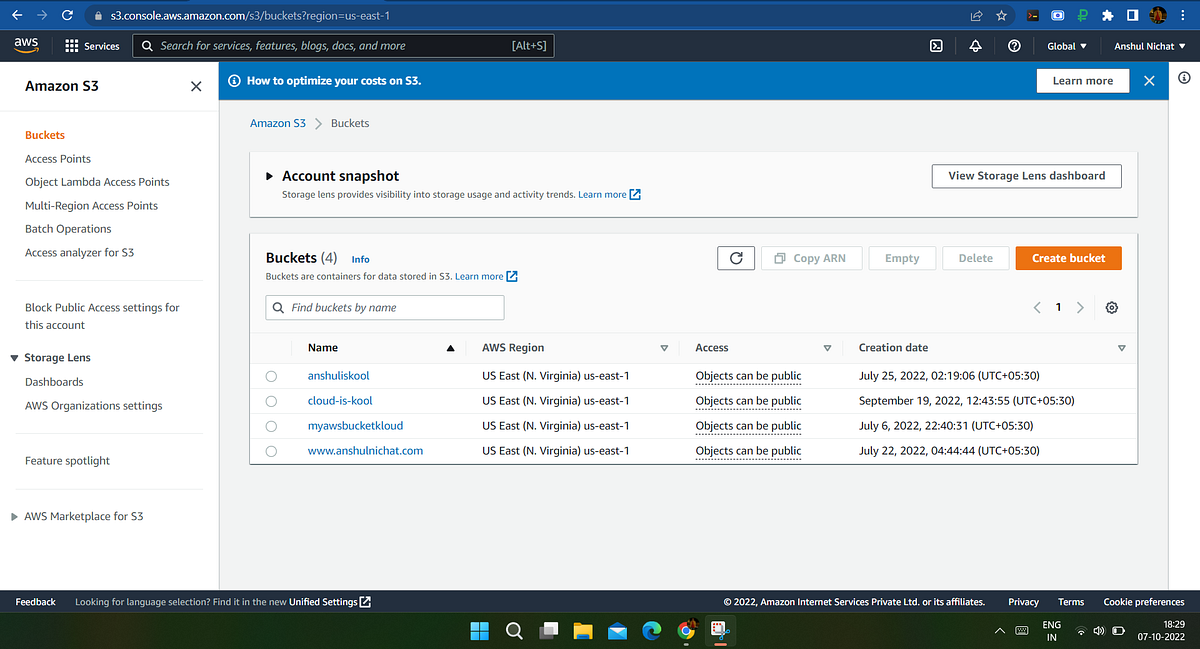Refresh the bucket list
1200x649 pixels.
(735, 257)
